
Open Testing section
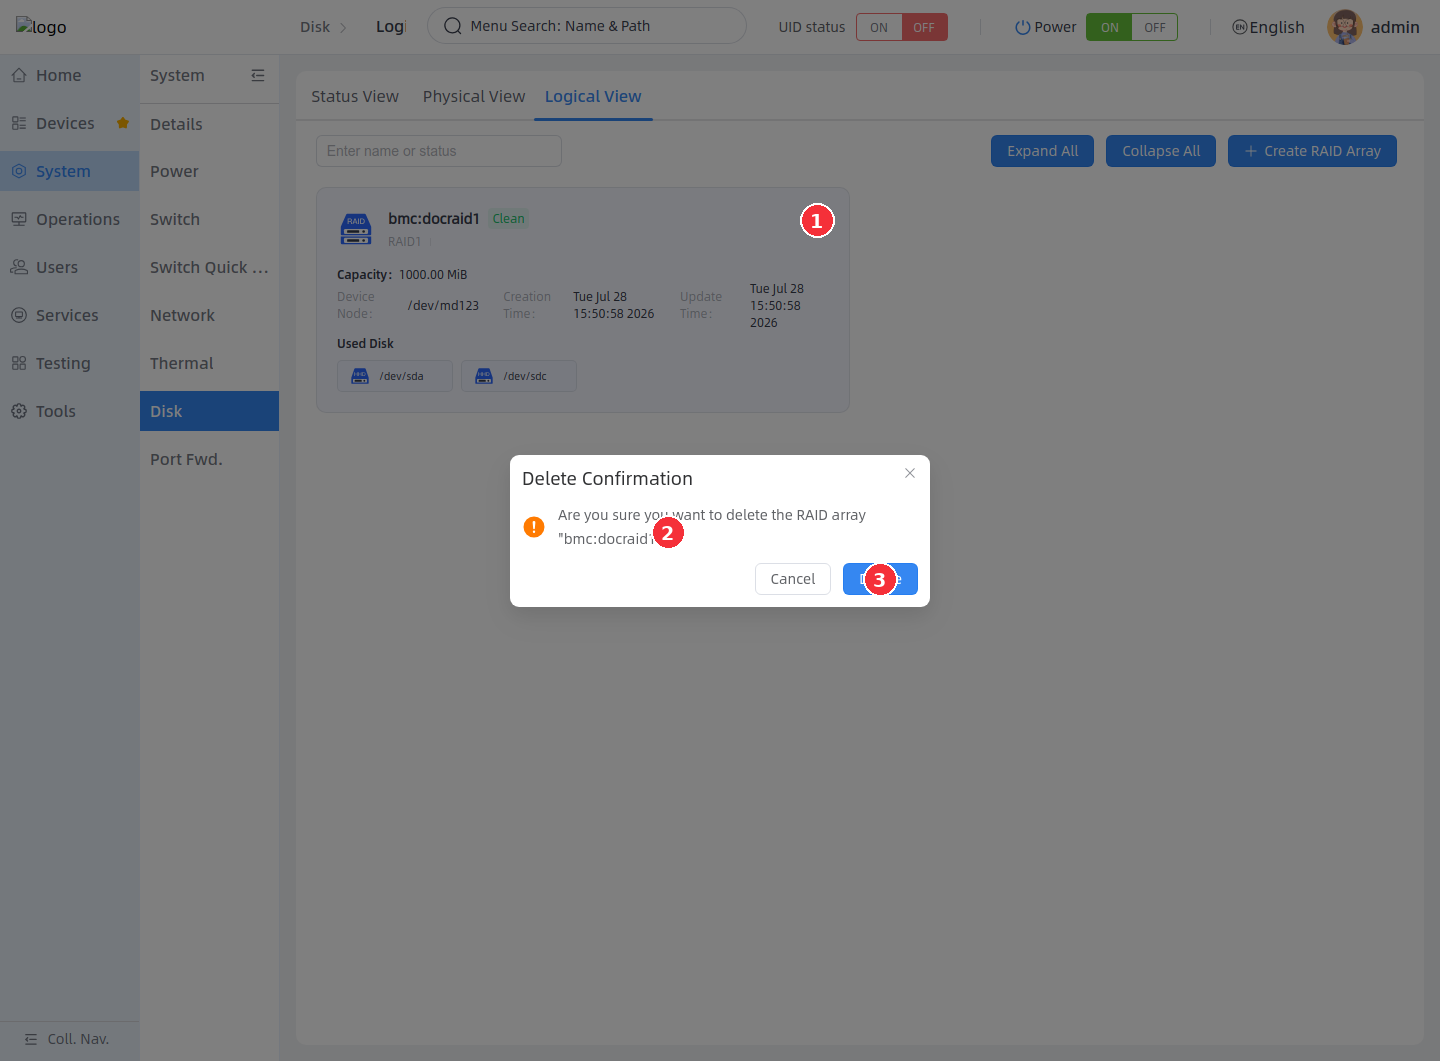coord(69,363)
